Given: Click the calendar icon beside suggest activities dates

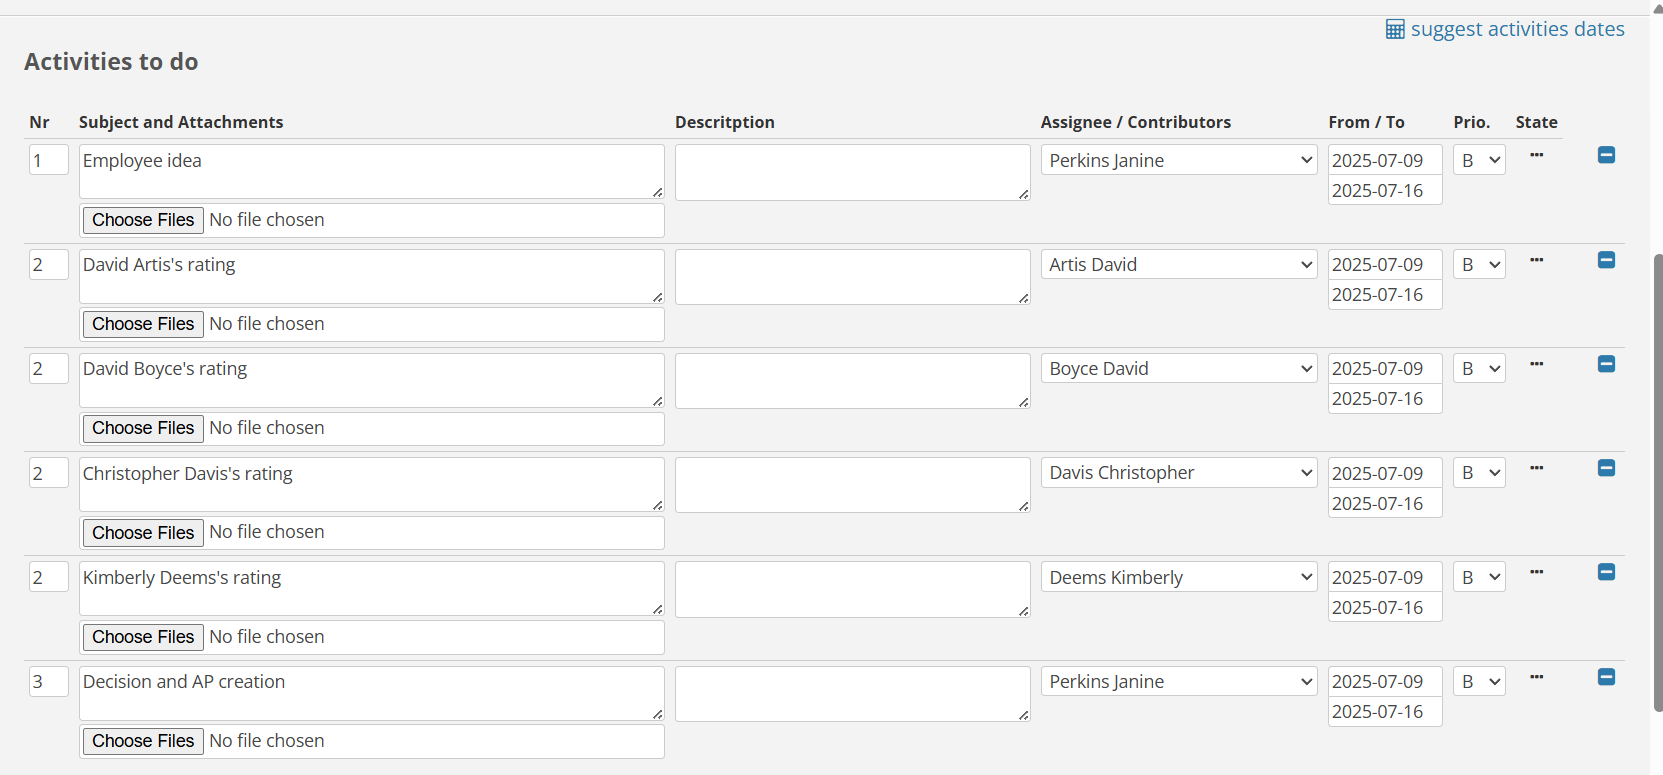Looking at the screenshot, I should point(1394,30).
